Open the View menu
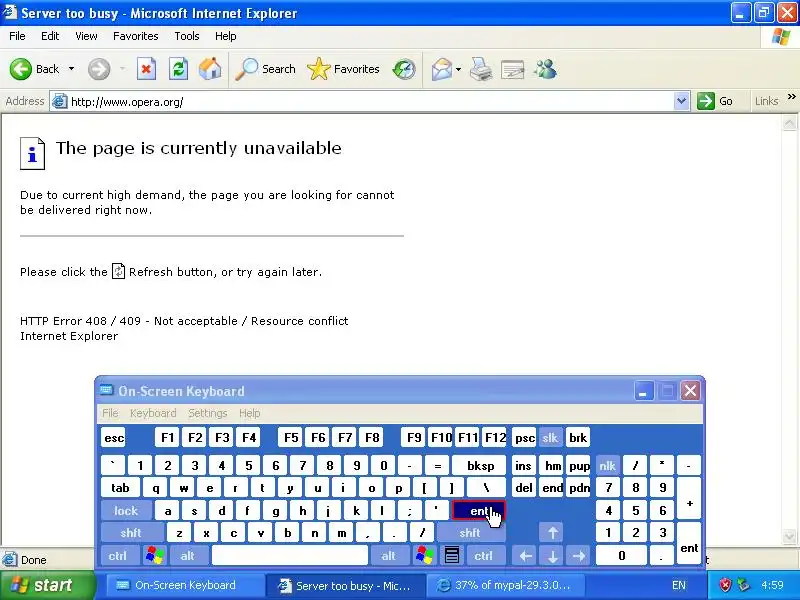The image size is (800, 600). click(86, 36)
